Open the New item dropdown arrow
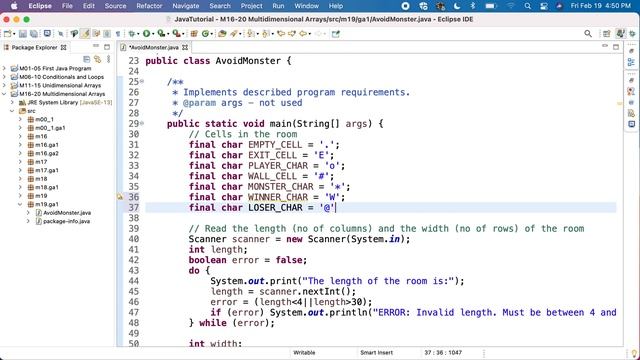 (14, 34)
